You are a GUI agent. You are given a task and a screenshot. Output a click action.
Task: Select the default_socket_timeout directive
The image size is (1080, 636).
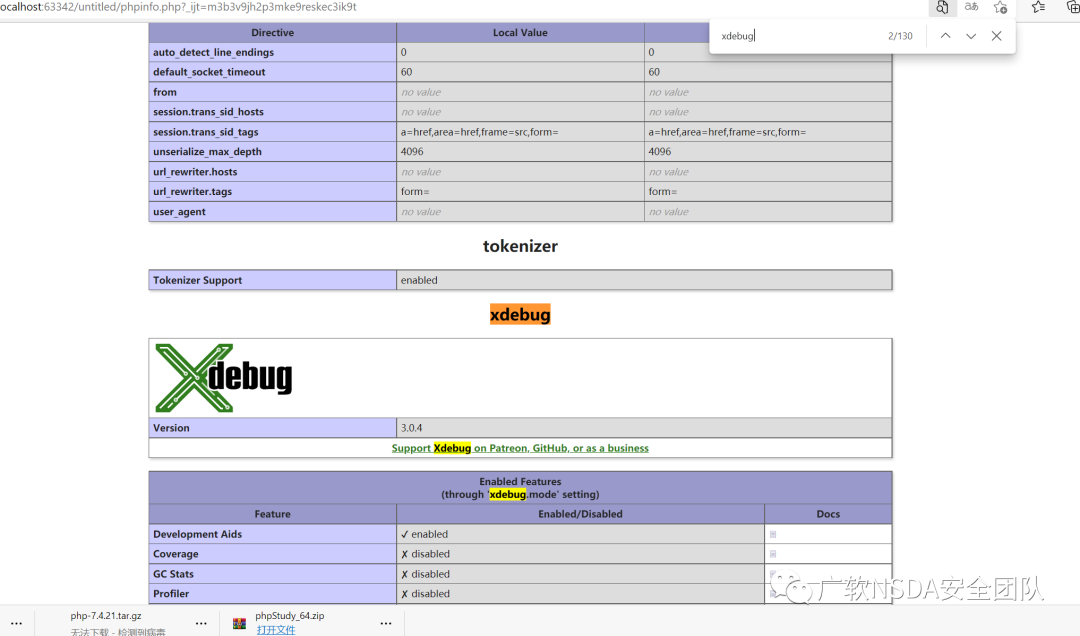[x=209, y=72]
